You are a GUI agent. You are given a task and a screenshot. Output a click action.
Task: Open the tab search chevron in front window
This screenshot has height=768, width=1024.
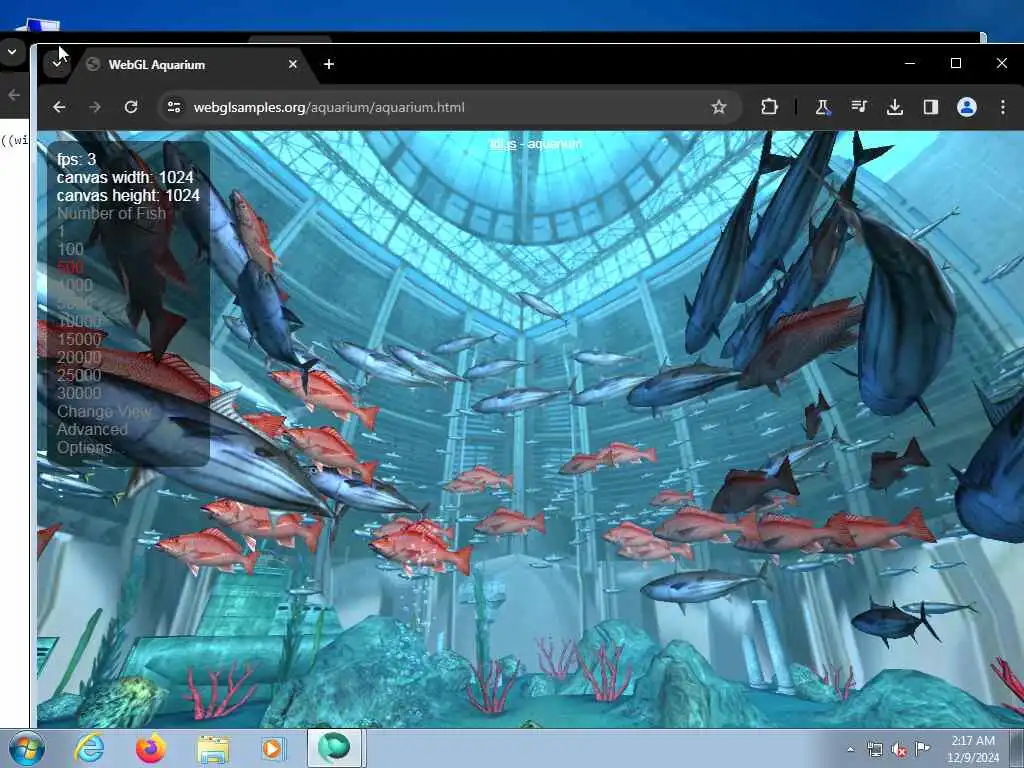[57, 64]
